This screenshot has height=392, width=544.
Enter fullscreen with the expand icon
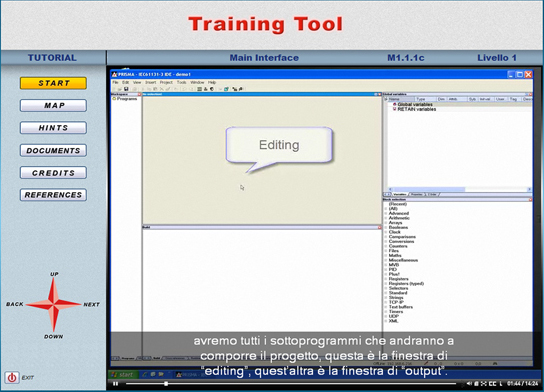pyautogui.click(x=484, y=383)
